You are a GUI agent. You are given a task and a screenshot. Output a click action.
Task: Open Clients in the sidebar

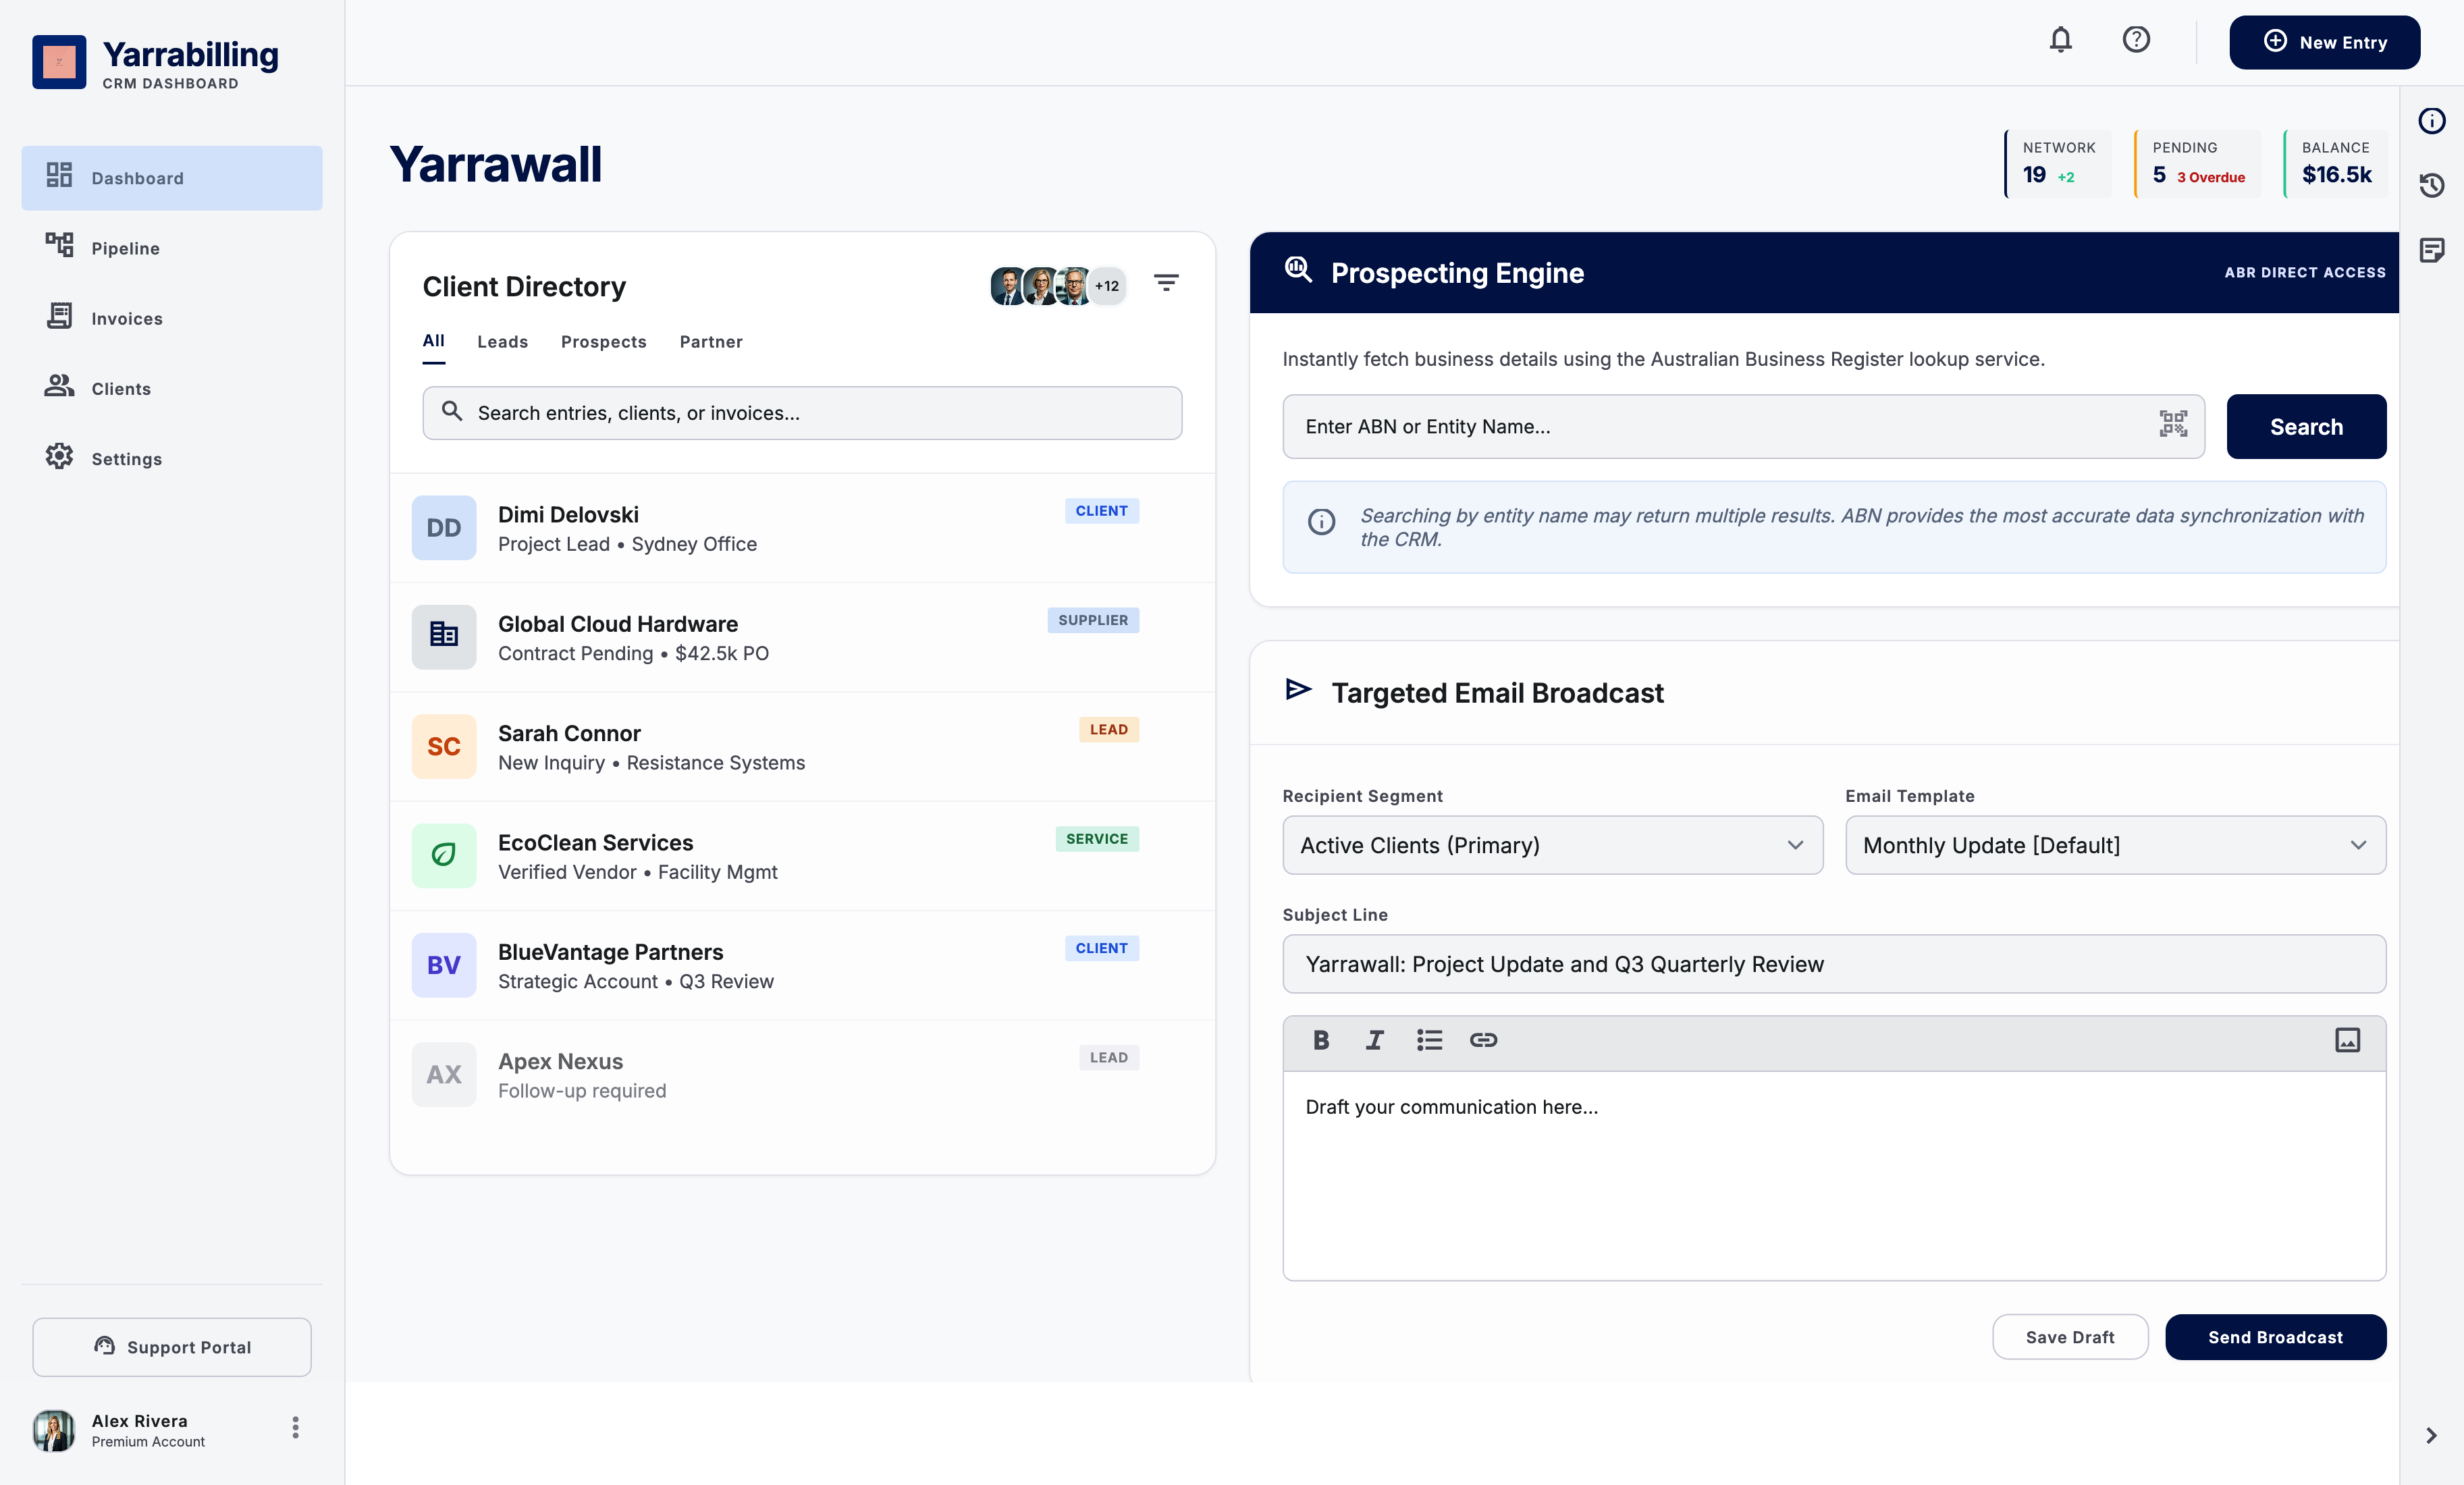172,388
